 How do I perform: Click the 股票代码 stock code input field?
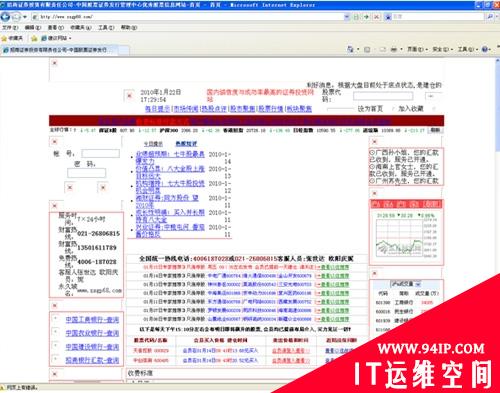[x=383, y=96]
